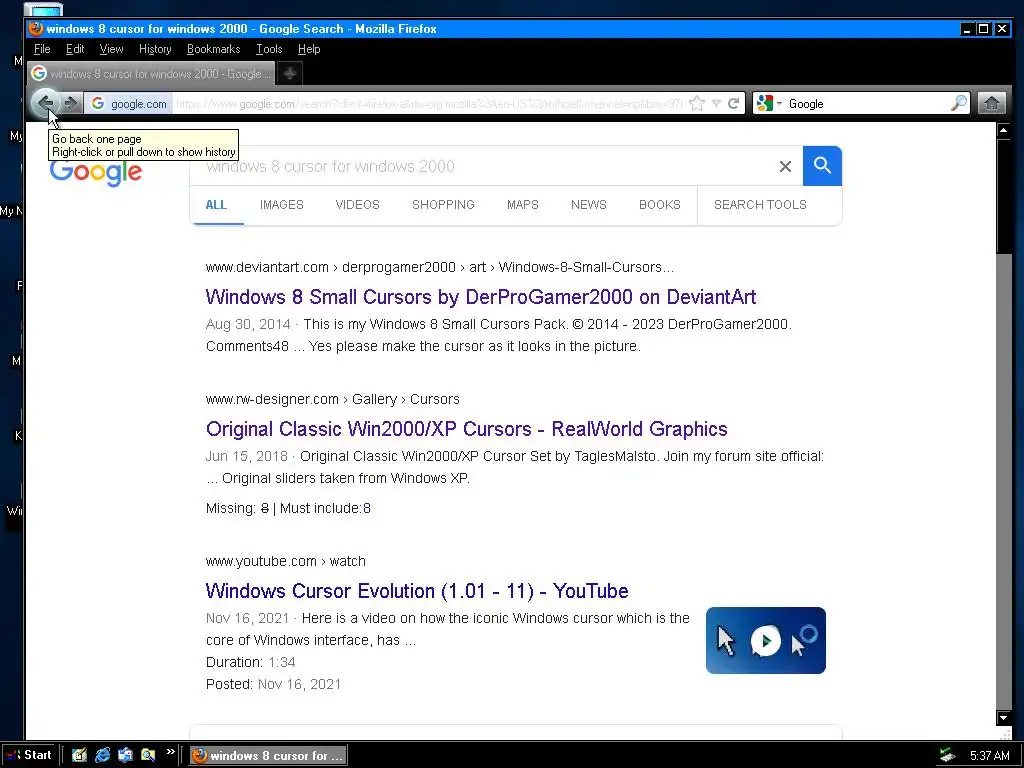Click the address bar URL text
The width and height of the screenshot is (1024, 768).
point(429,103)
